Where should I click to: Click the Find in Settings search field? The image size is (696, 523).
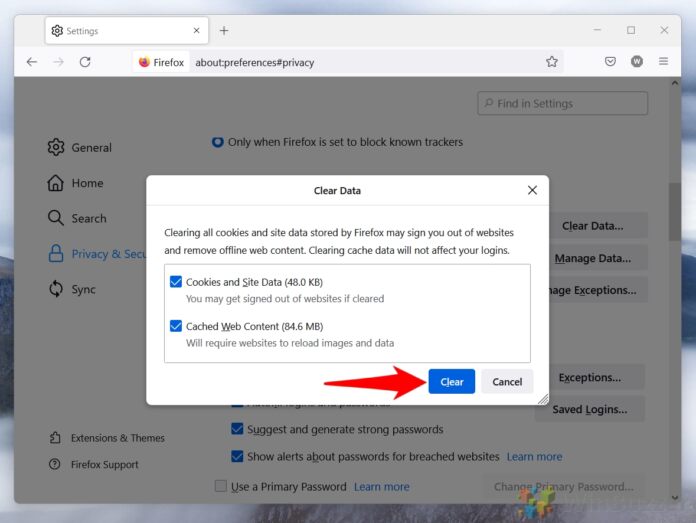click(x=562, y=103)
